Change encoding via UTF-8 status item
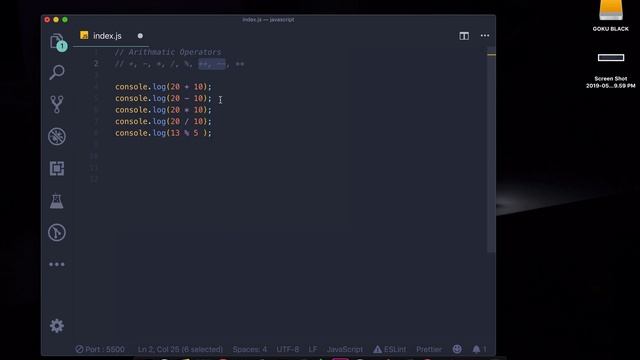640x360 pixels. [288, 349]
